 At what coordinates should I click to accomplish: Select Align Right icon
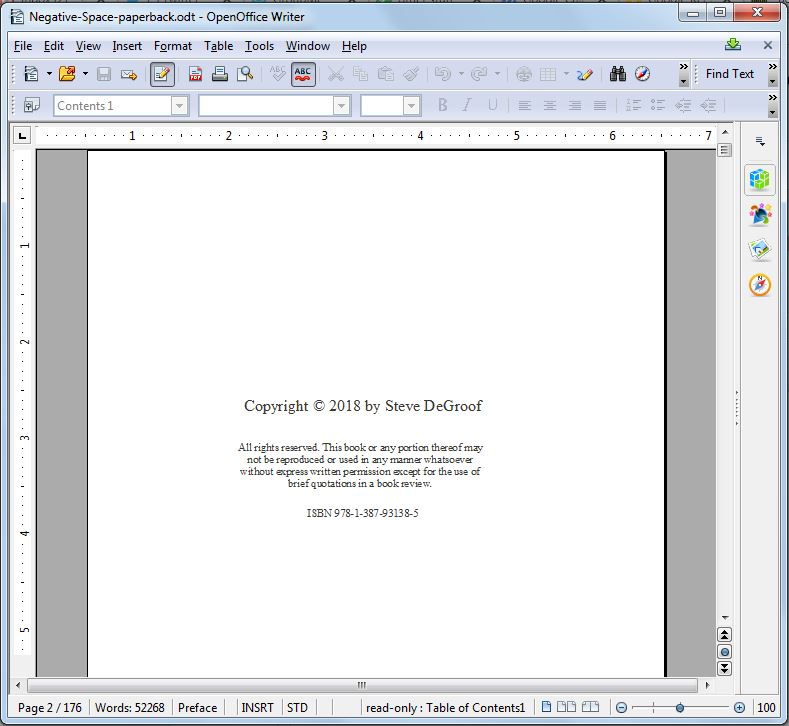(575, 106)
